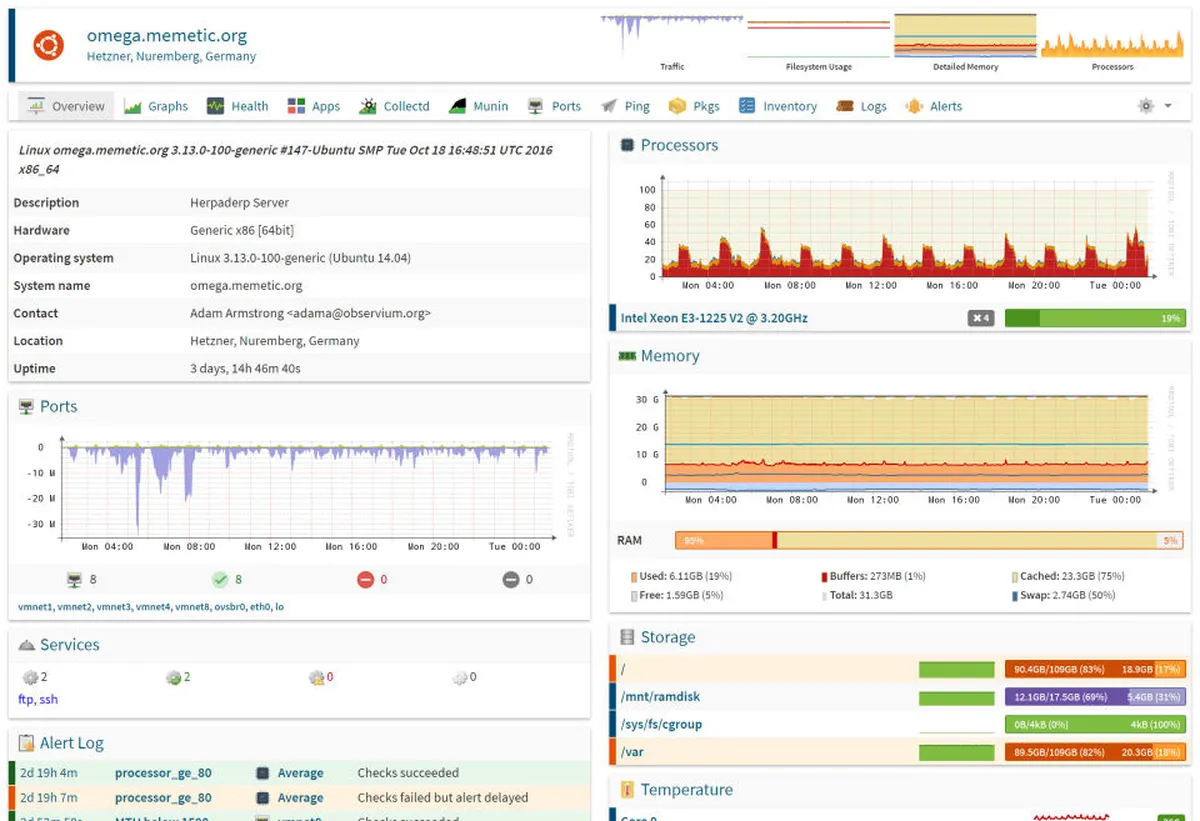Open the Traffic mini graph thumbnail
Screen dimensions: 1200x821
click(x=672, y=36)
